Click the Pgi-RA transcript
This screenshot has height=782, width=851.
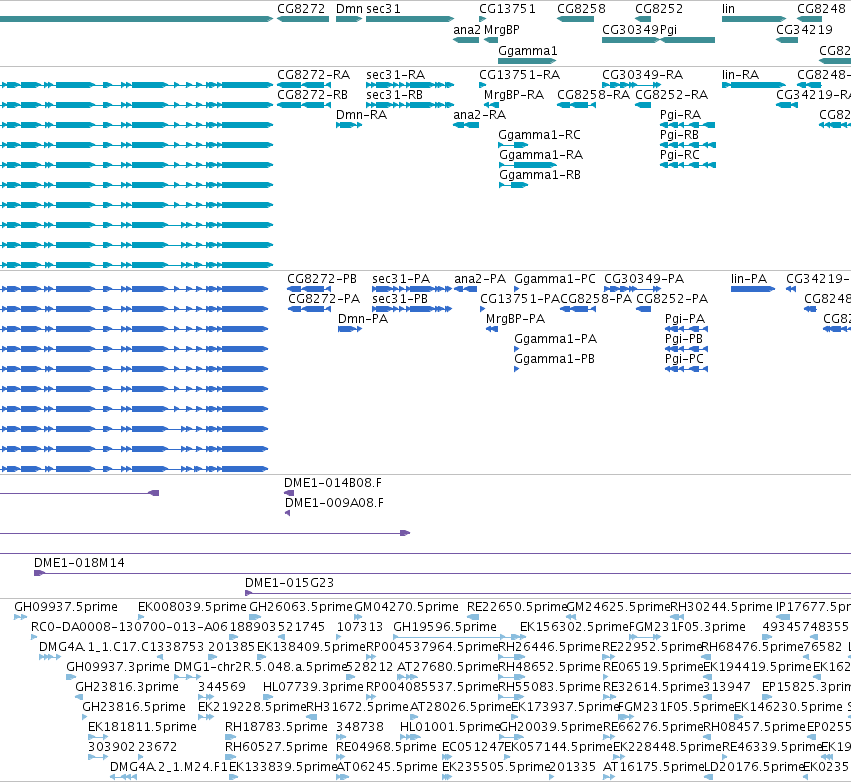(x=688, y=125)
